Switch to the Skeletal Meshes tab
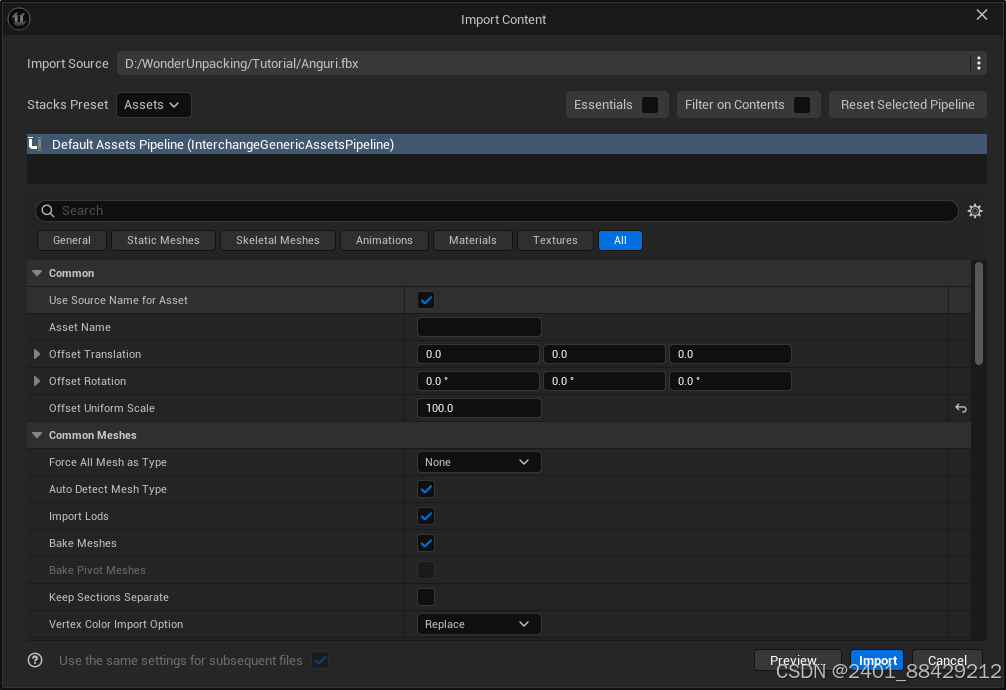The width and height of the screenshot is (1006, 690). pyautogui.click(x=278, y=240)
